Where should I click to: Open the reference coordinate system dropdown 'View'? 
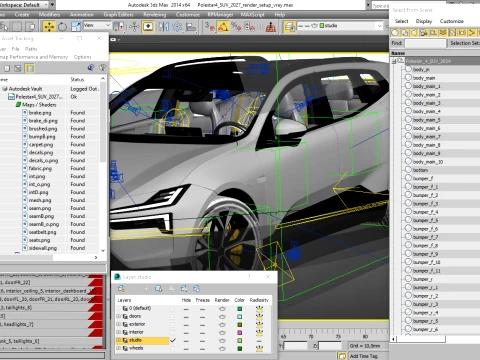tap(97, 25)
